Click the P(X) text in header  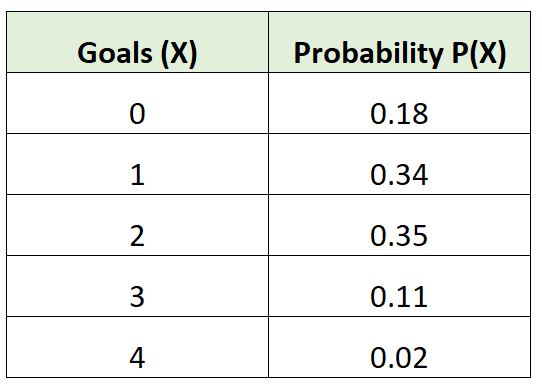[x=479, y=54]
